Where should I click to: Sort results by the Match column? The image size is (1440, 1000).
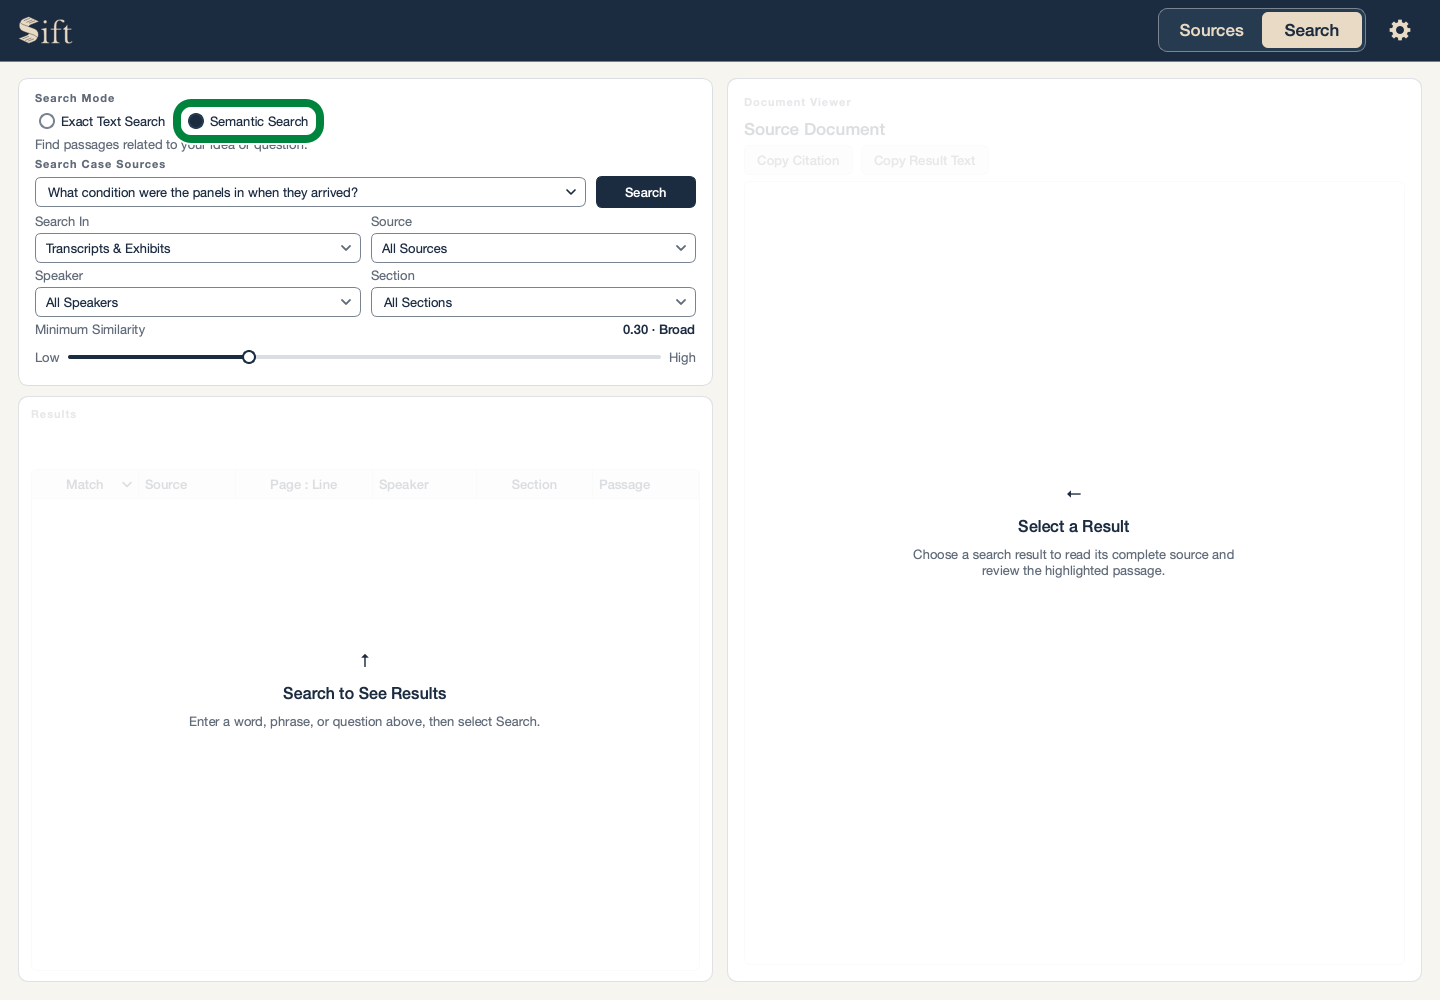(x=85, y=484)
